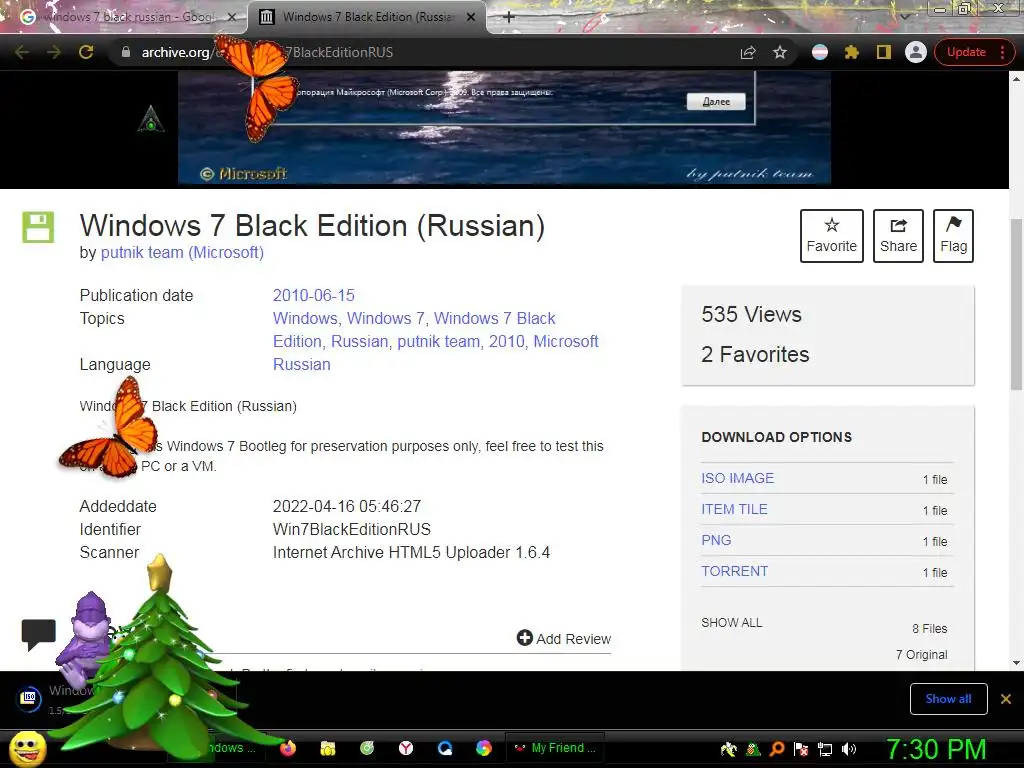Click the Share button on the item
This screenshot has width=1024, height=768.
click(x=898, y=236)
